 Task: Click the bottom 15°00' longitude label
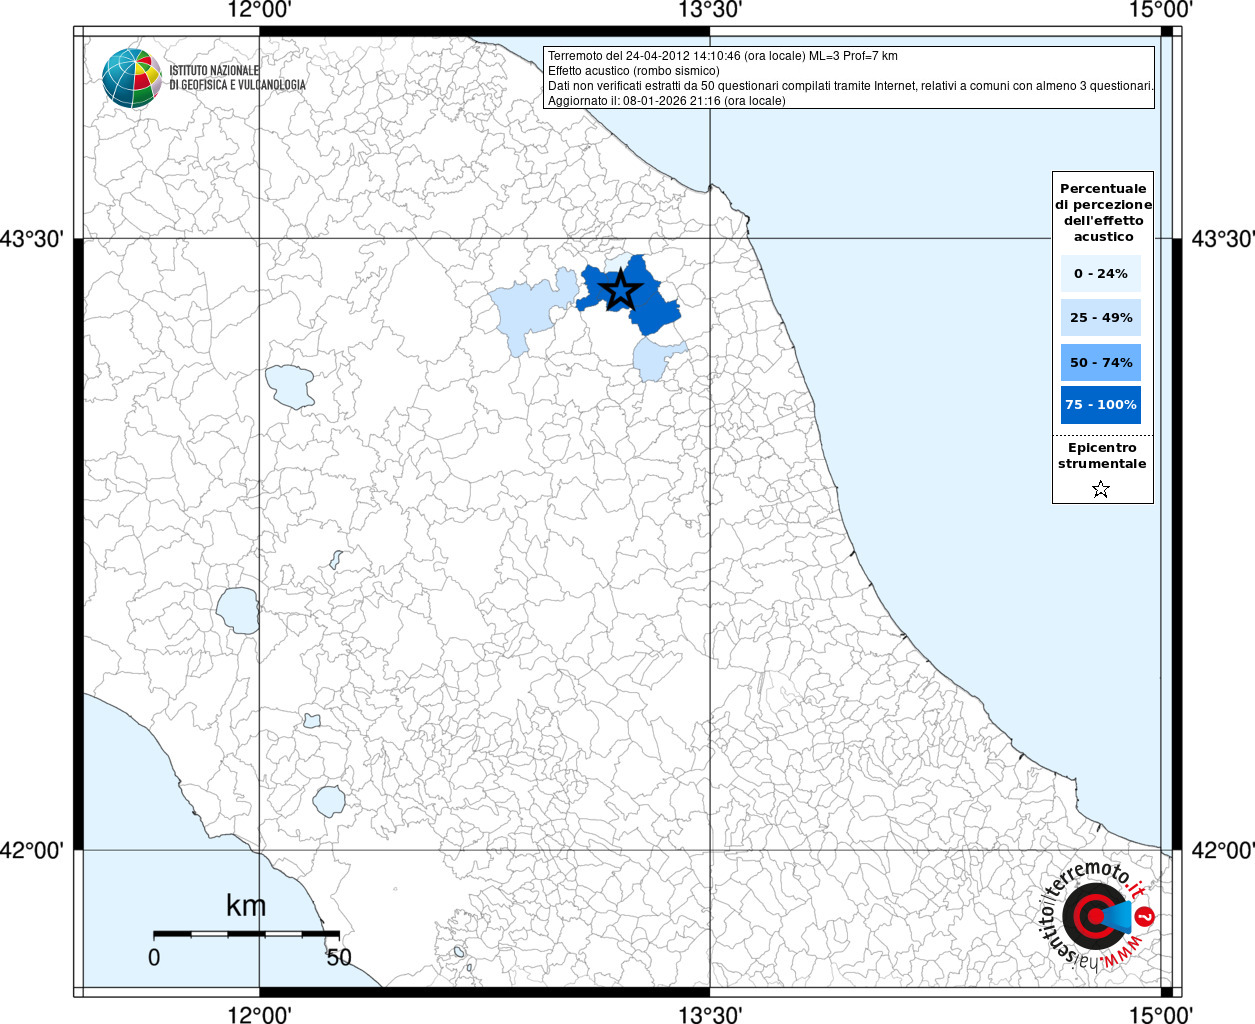1162,1015
